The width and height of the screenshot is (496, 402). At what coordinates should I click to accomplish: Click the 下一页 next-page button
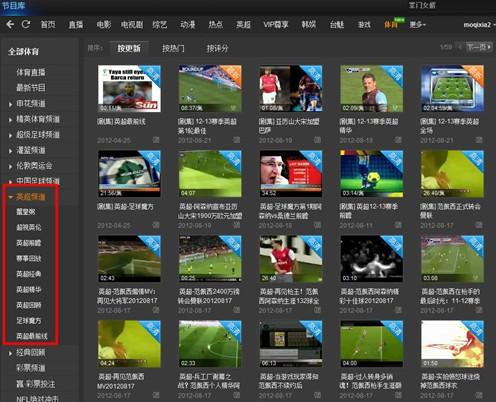point(478,47)
